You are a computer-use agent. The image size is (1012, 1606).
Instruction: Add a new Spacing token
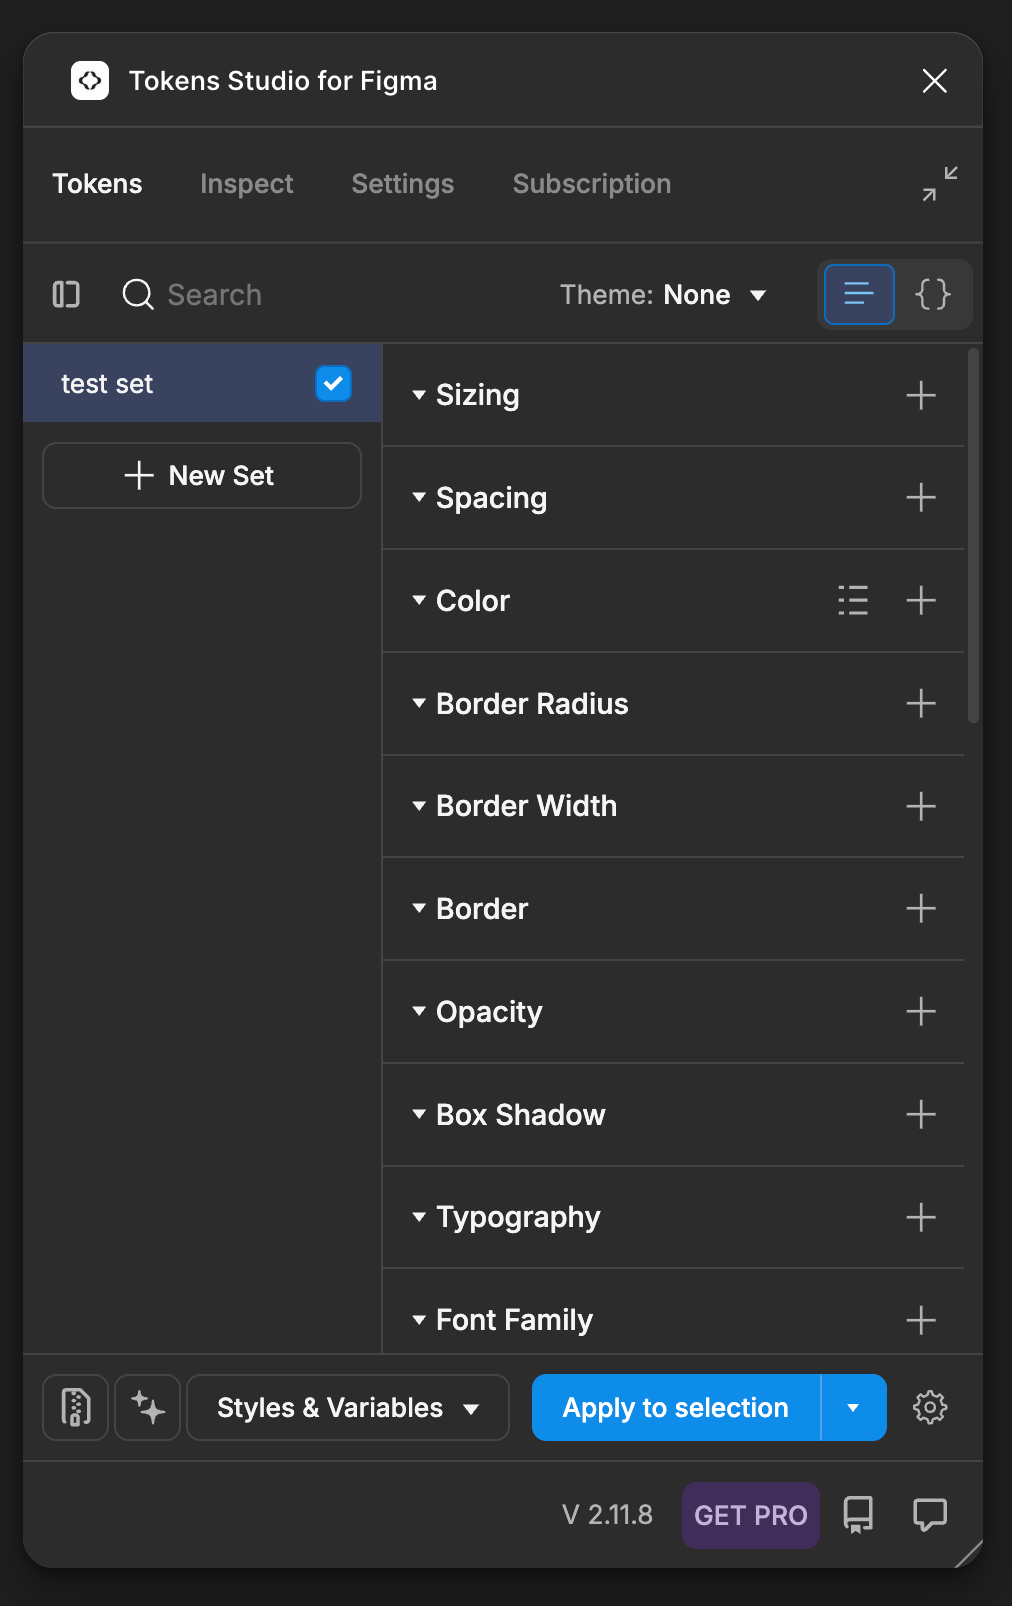coord(921,497)
